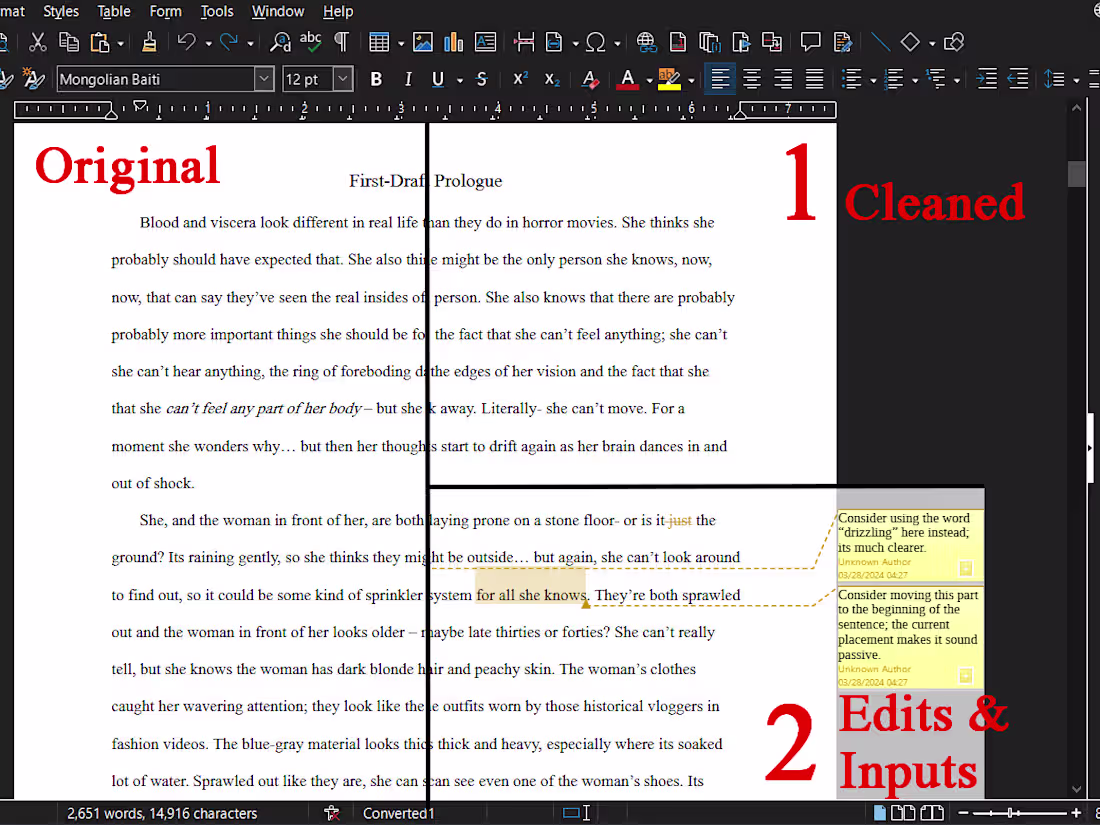Select the Clone Formatting paintbrush

click(x=149, y=42)
